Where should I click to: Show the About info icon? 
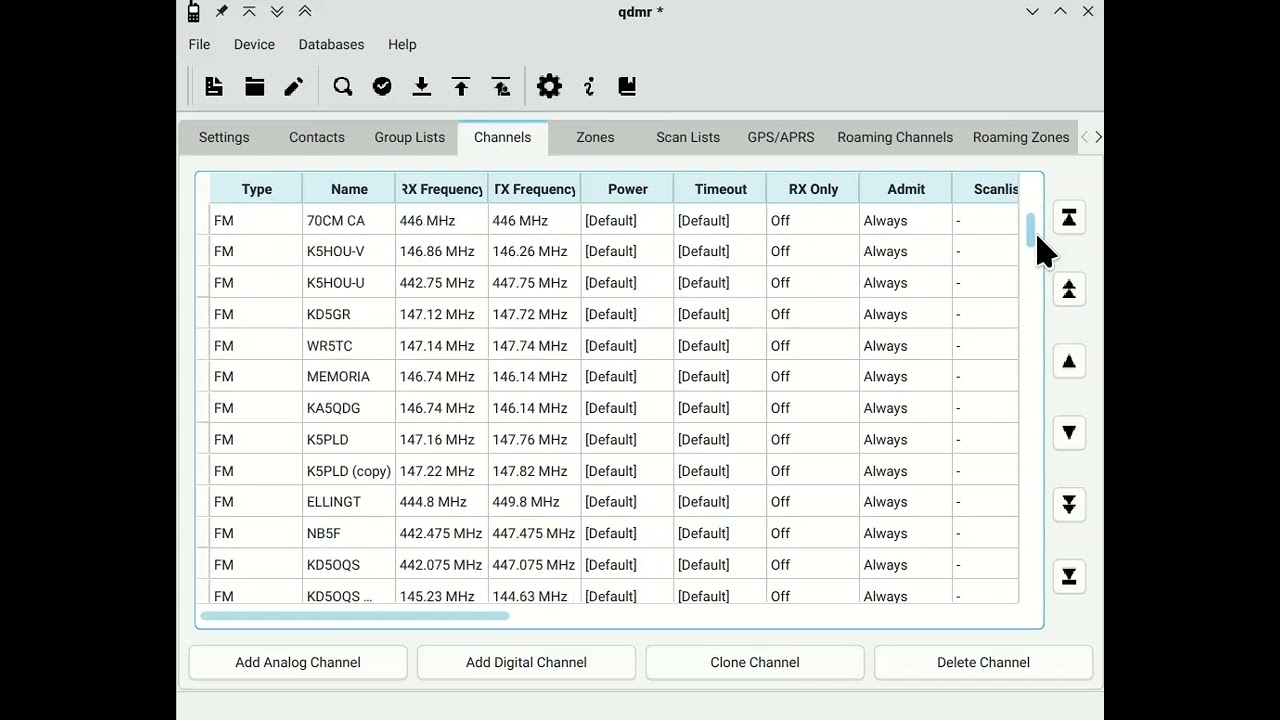pyautogui.click(x=589, y=87)
